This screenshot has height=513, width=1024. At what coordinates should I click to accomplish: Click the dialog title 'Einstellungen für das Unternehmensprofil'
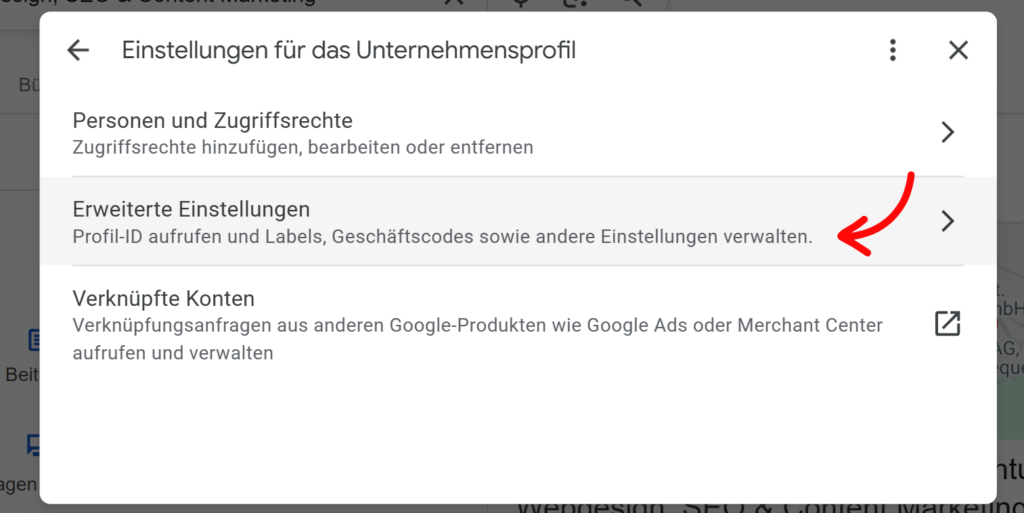[x=348, y=50]
